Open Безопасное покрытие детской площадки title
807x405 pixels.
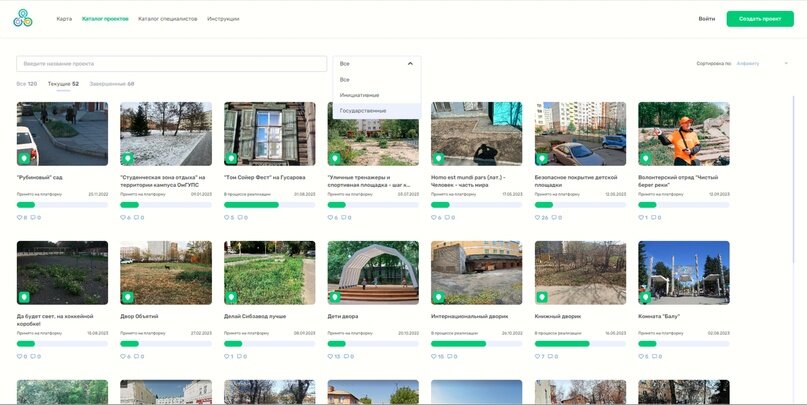(576, 181)
